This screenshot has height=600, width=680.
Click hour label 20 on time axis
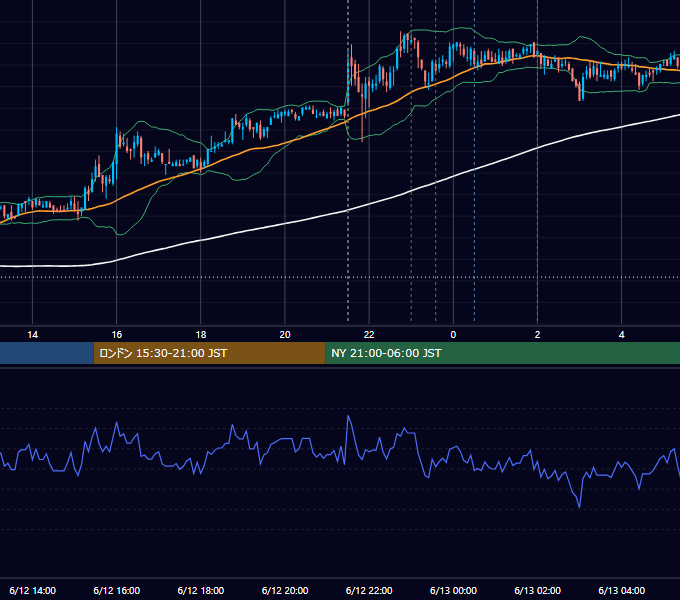point(285,335)
